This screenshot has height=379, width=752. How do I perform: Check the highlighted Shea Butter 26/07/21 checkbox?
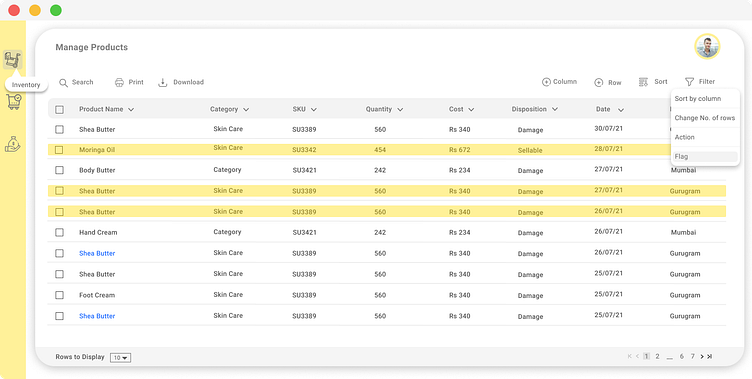59,212
